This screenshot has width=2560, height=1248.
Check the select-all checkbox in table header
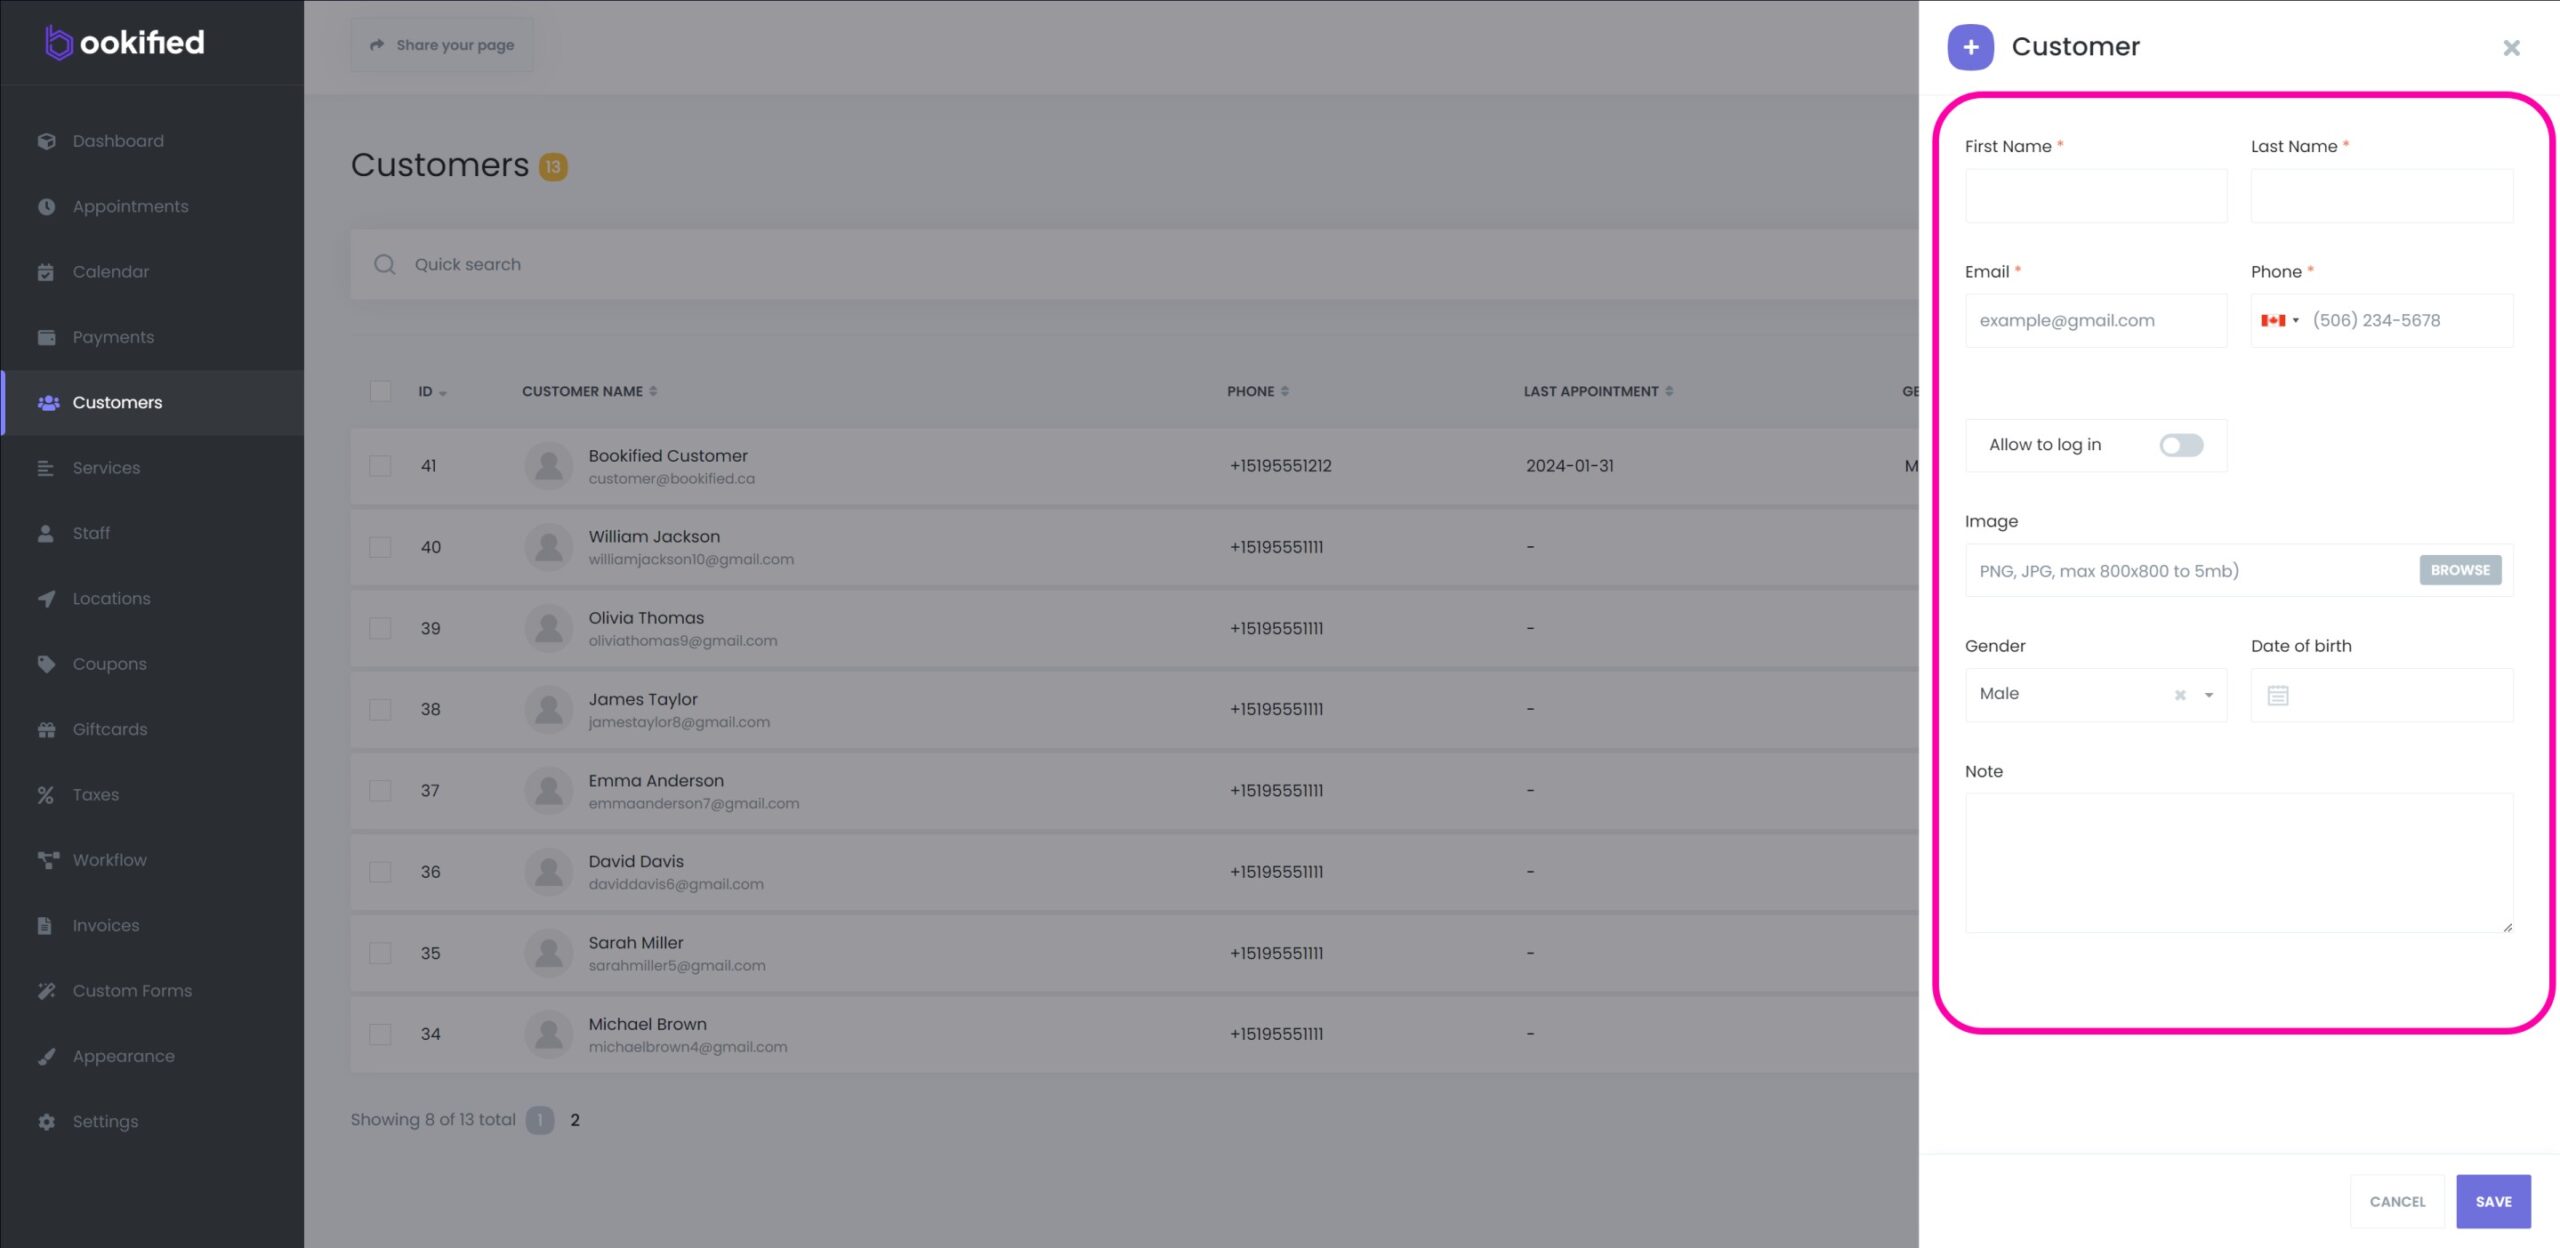(380, 391)
